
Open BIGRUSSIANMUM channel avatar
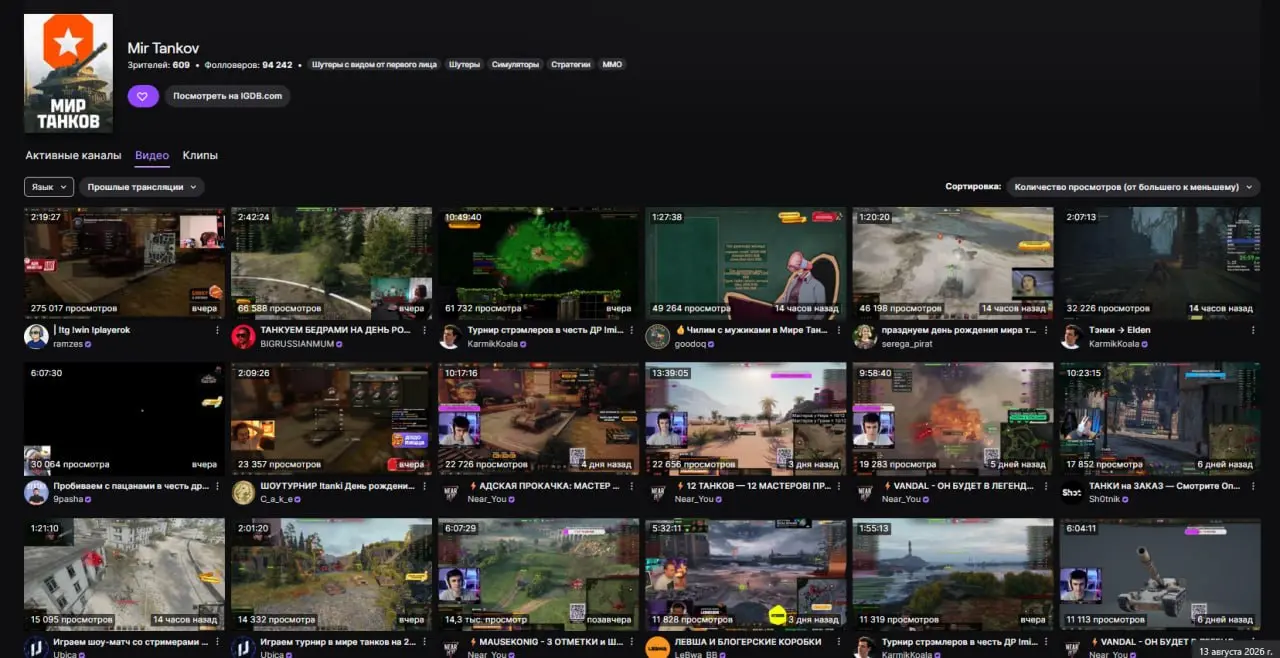[x=243, y=336]
